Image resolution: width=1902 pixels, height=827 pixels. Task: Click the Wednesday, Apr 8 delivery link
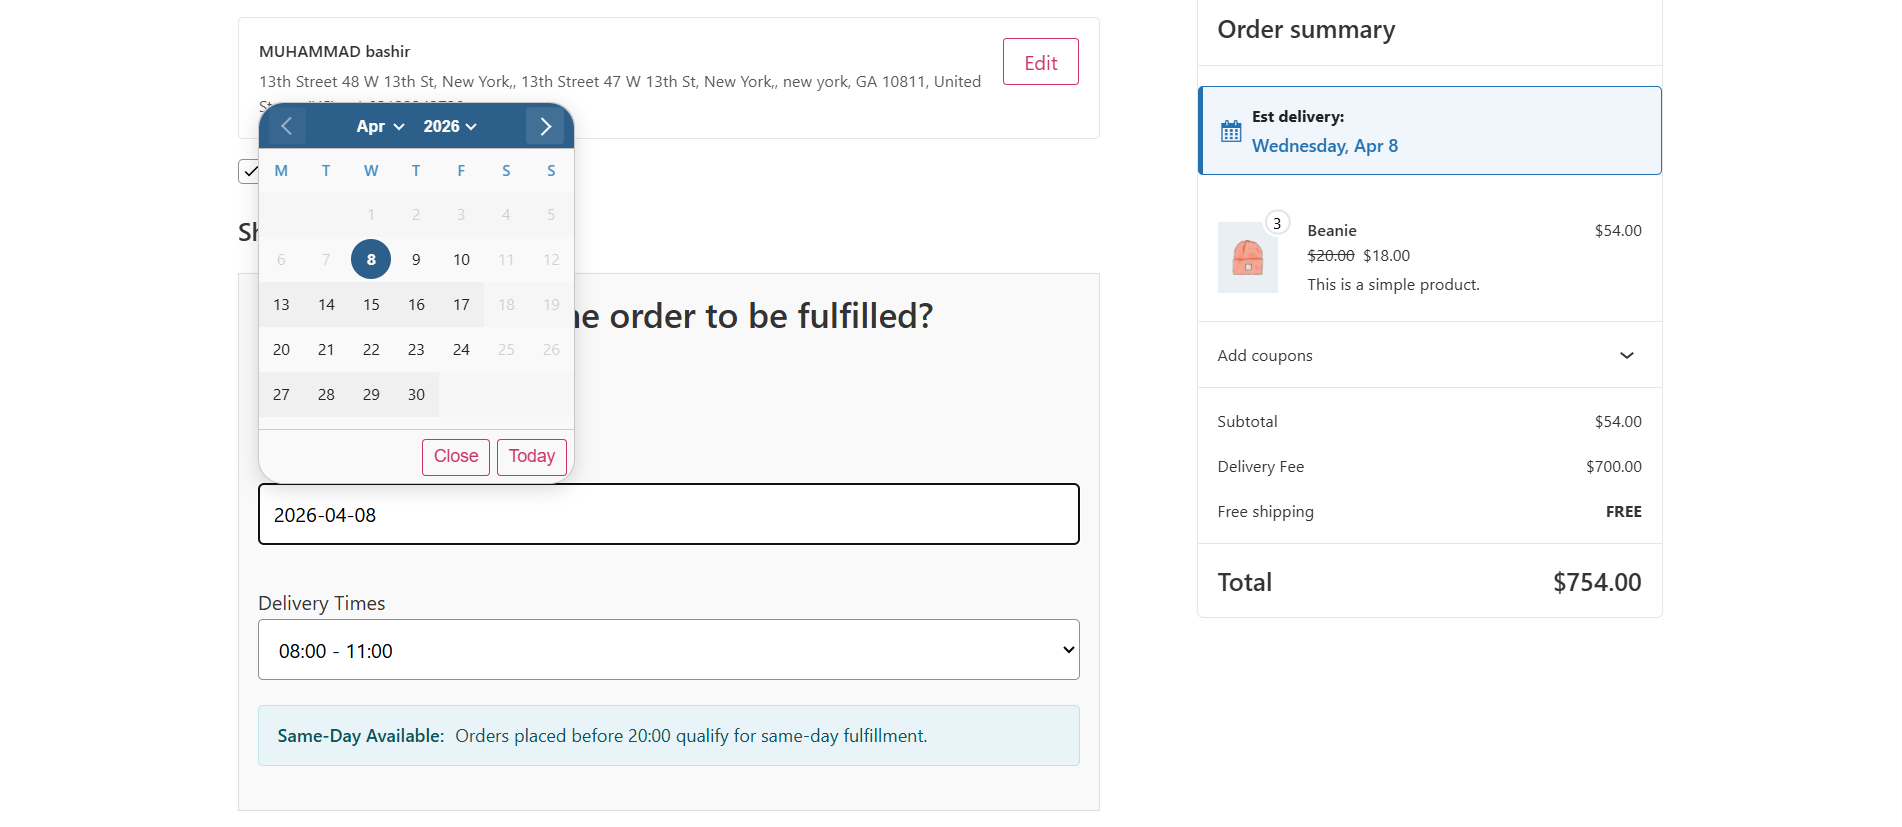[1324, 146]
